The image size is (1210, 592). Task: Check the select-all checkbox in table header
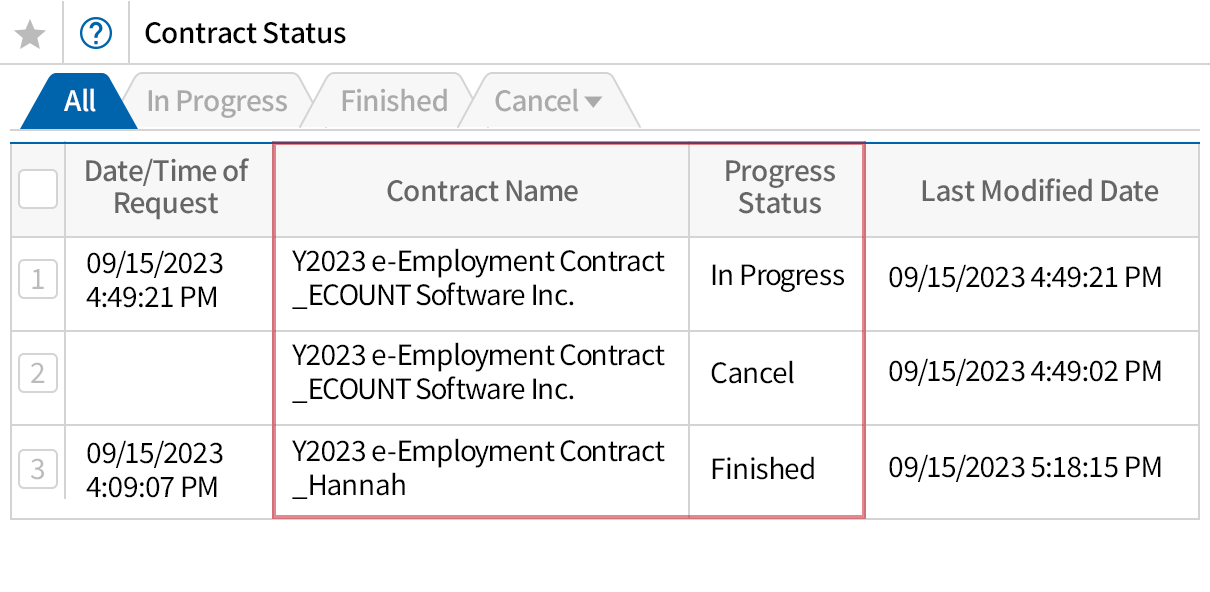pyautogui.click(x=37, y=188)
